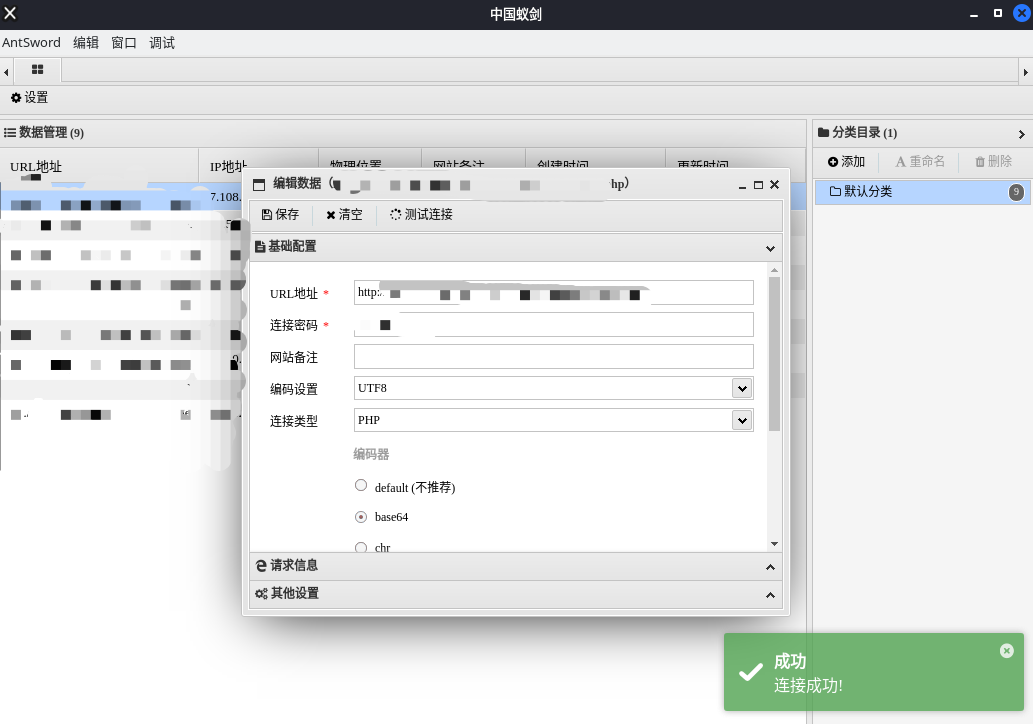Click the 编辑数据 dialog window icon
1033x724 pixels.
(260, 184)
